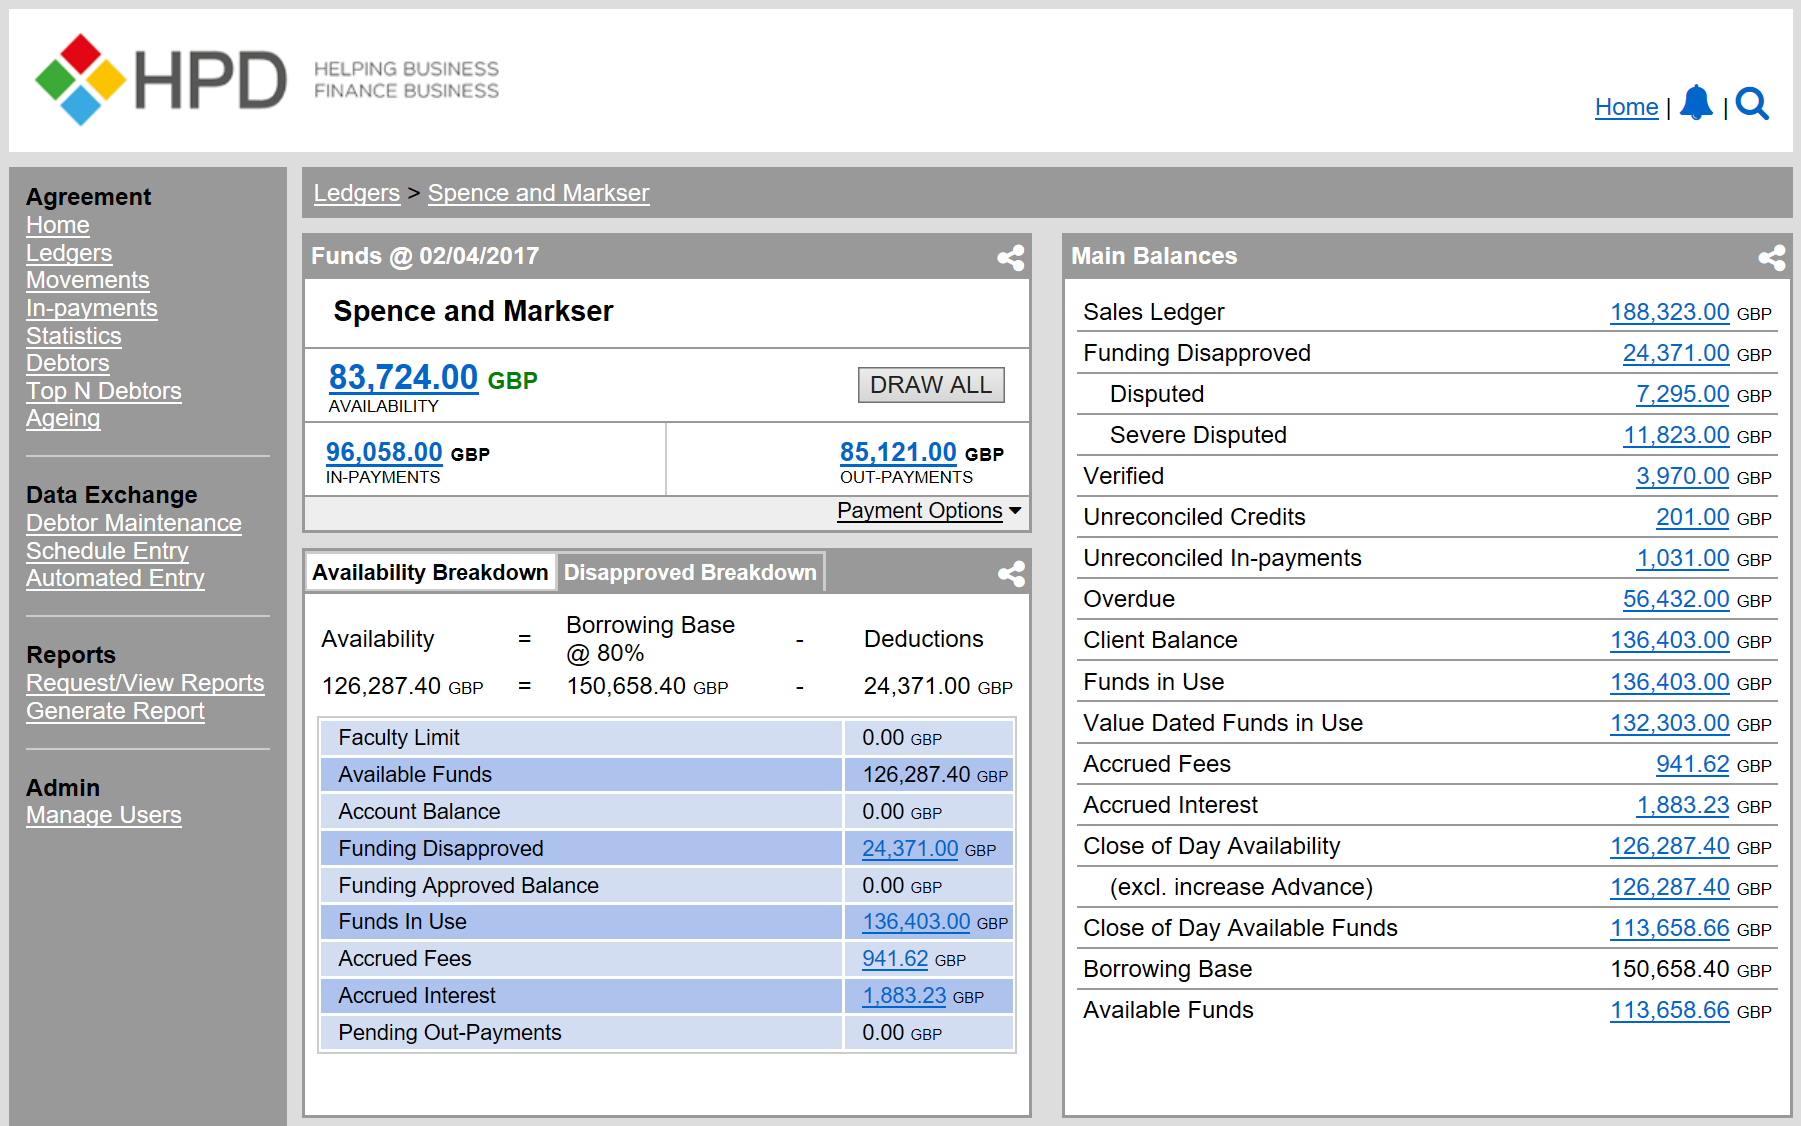
Task: Open Client Balance 136,403.00
Action: (1670, 640)
